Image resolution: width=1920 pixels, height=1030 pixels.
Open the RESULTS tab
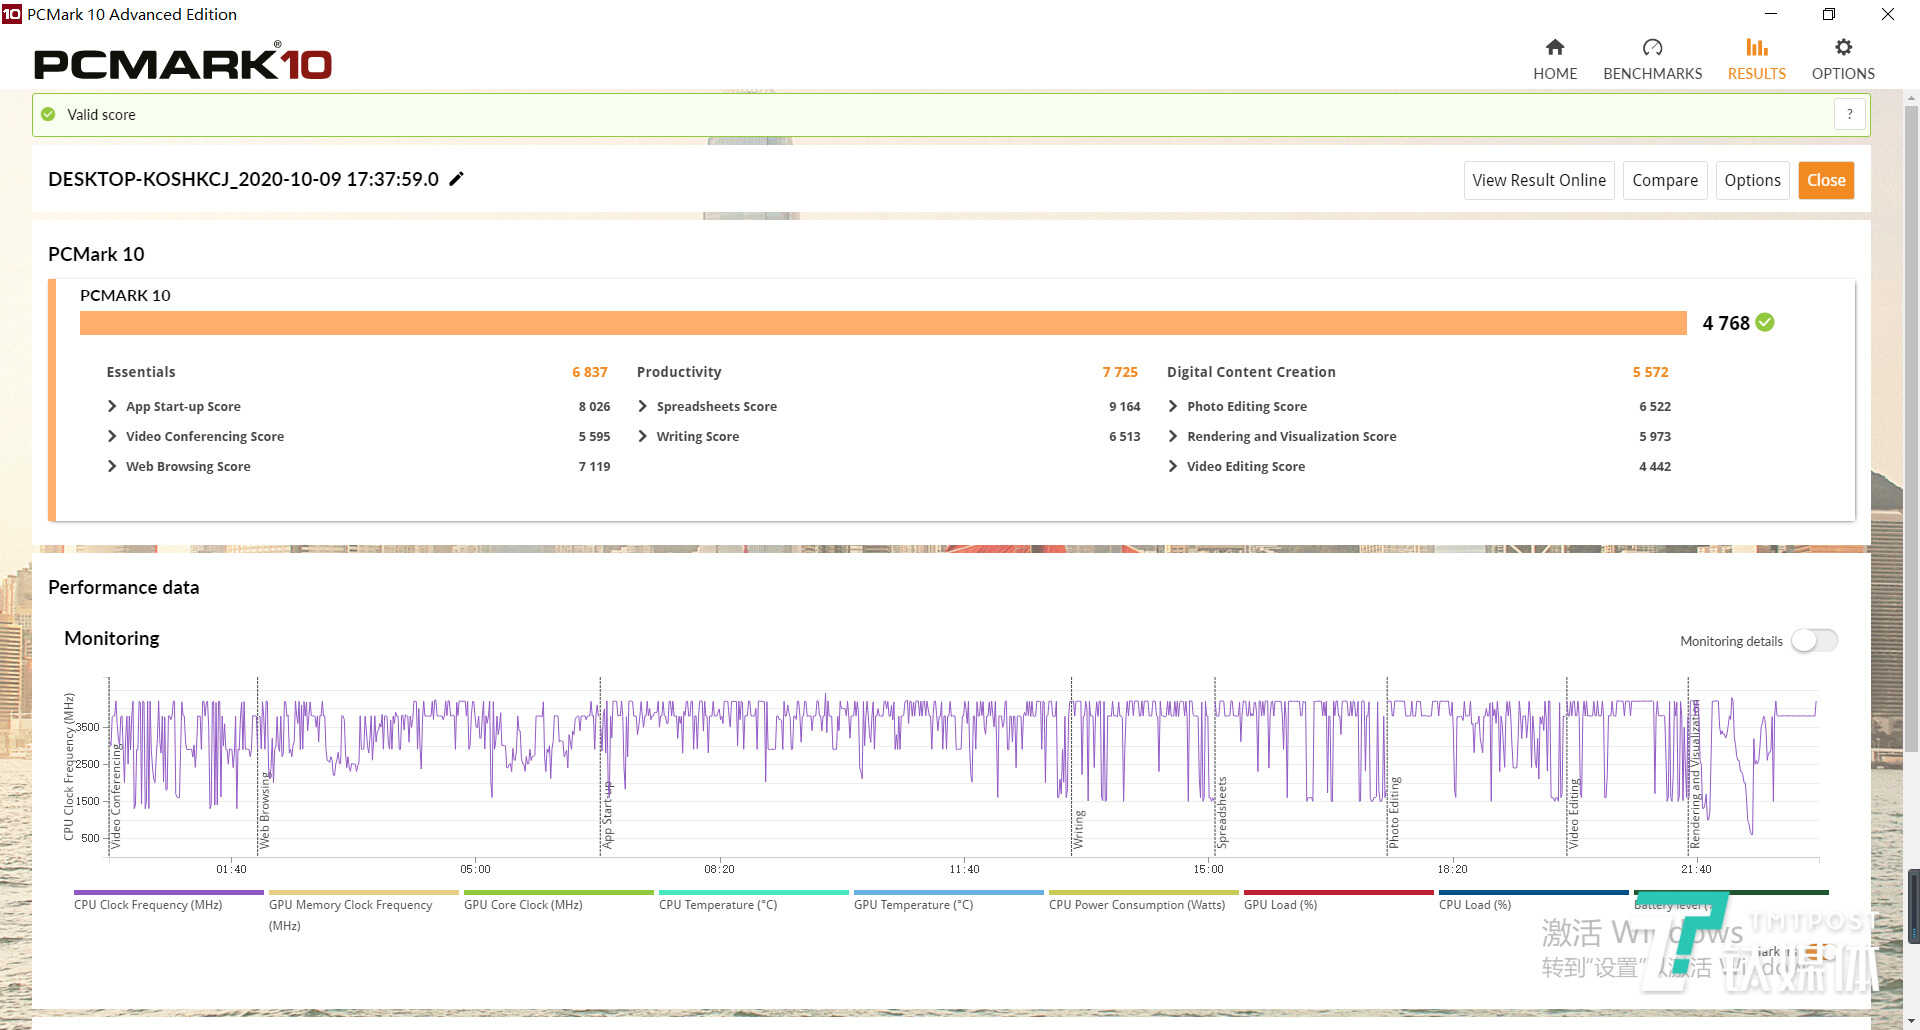tap(1757, 60)
